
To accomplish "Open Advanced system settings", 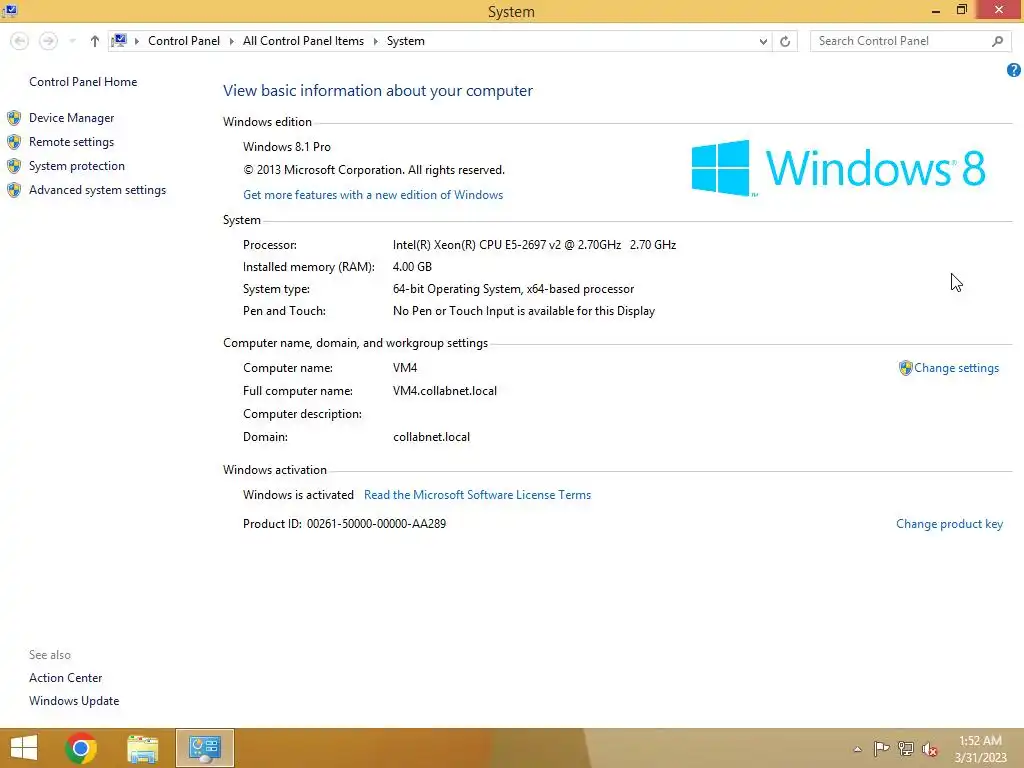I will click(97, 190).
